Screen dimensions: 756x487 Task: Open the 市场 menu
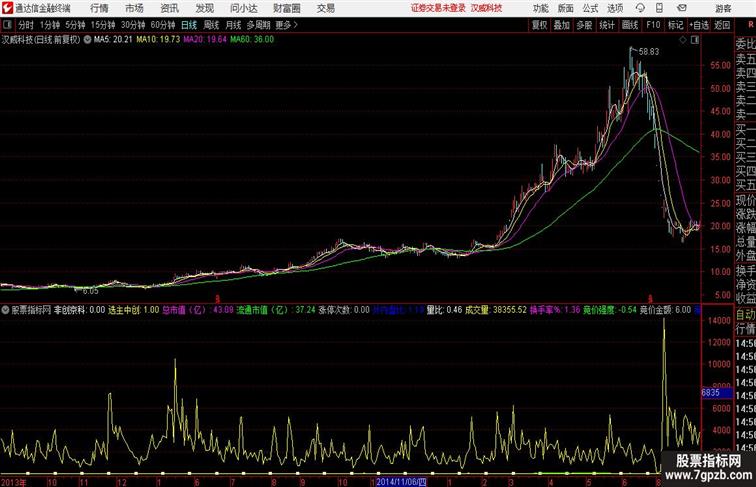[134, 8]
